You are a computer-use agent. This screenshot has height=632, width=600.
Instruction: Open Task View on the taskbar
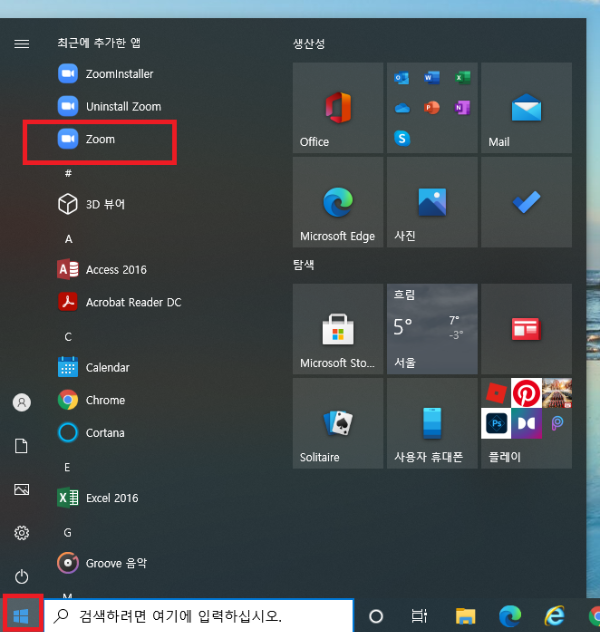419,616
